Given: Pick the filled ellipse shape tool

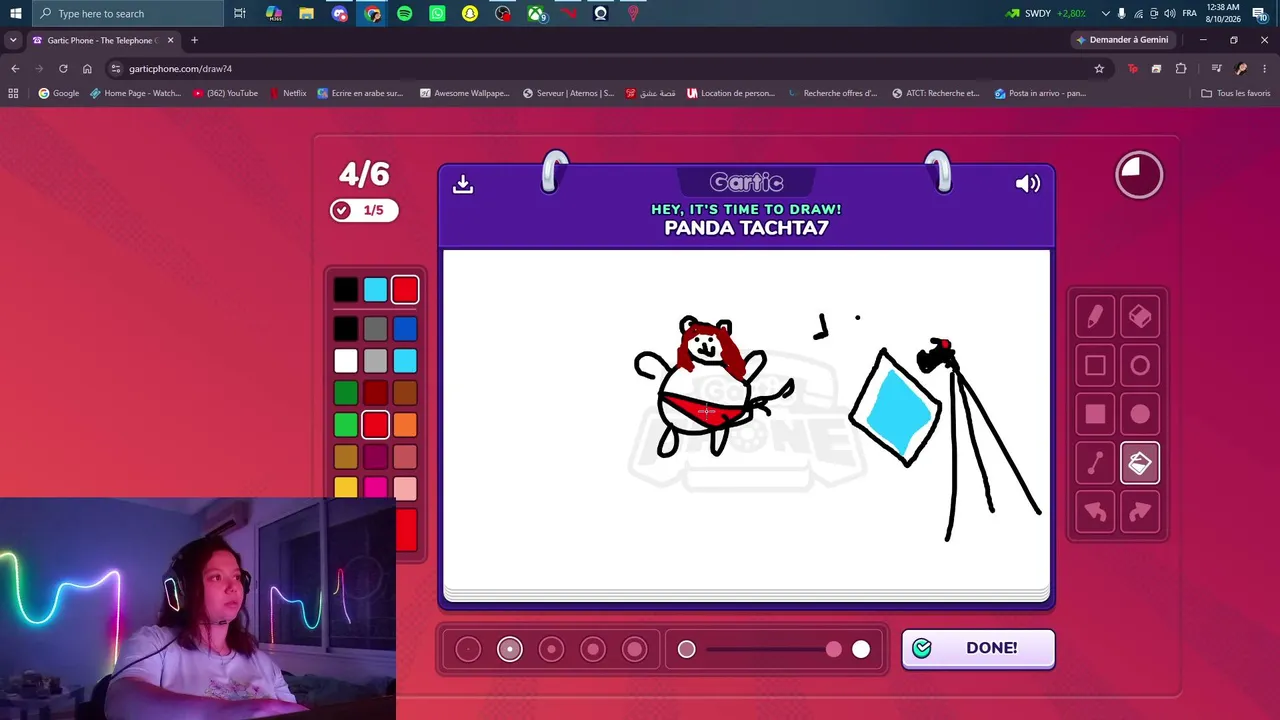Looking at the screenshot, I should [x=1140, y=414].
